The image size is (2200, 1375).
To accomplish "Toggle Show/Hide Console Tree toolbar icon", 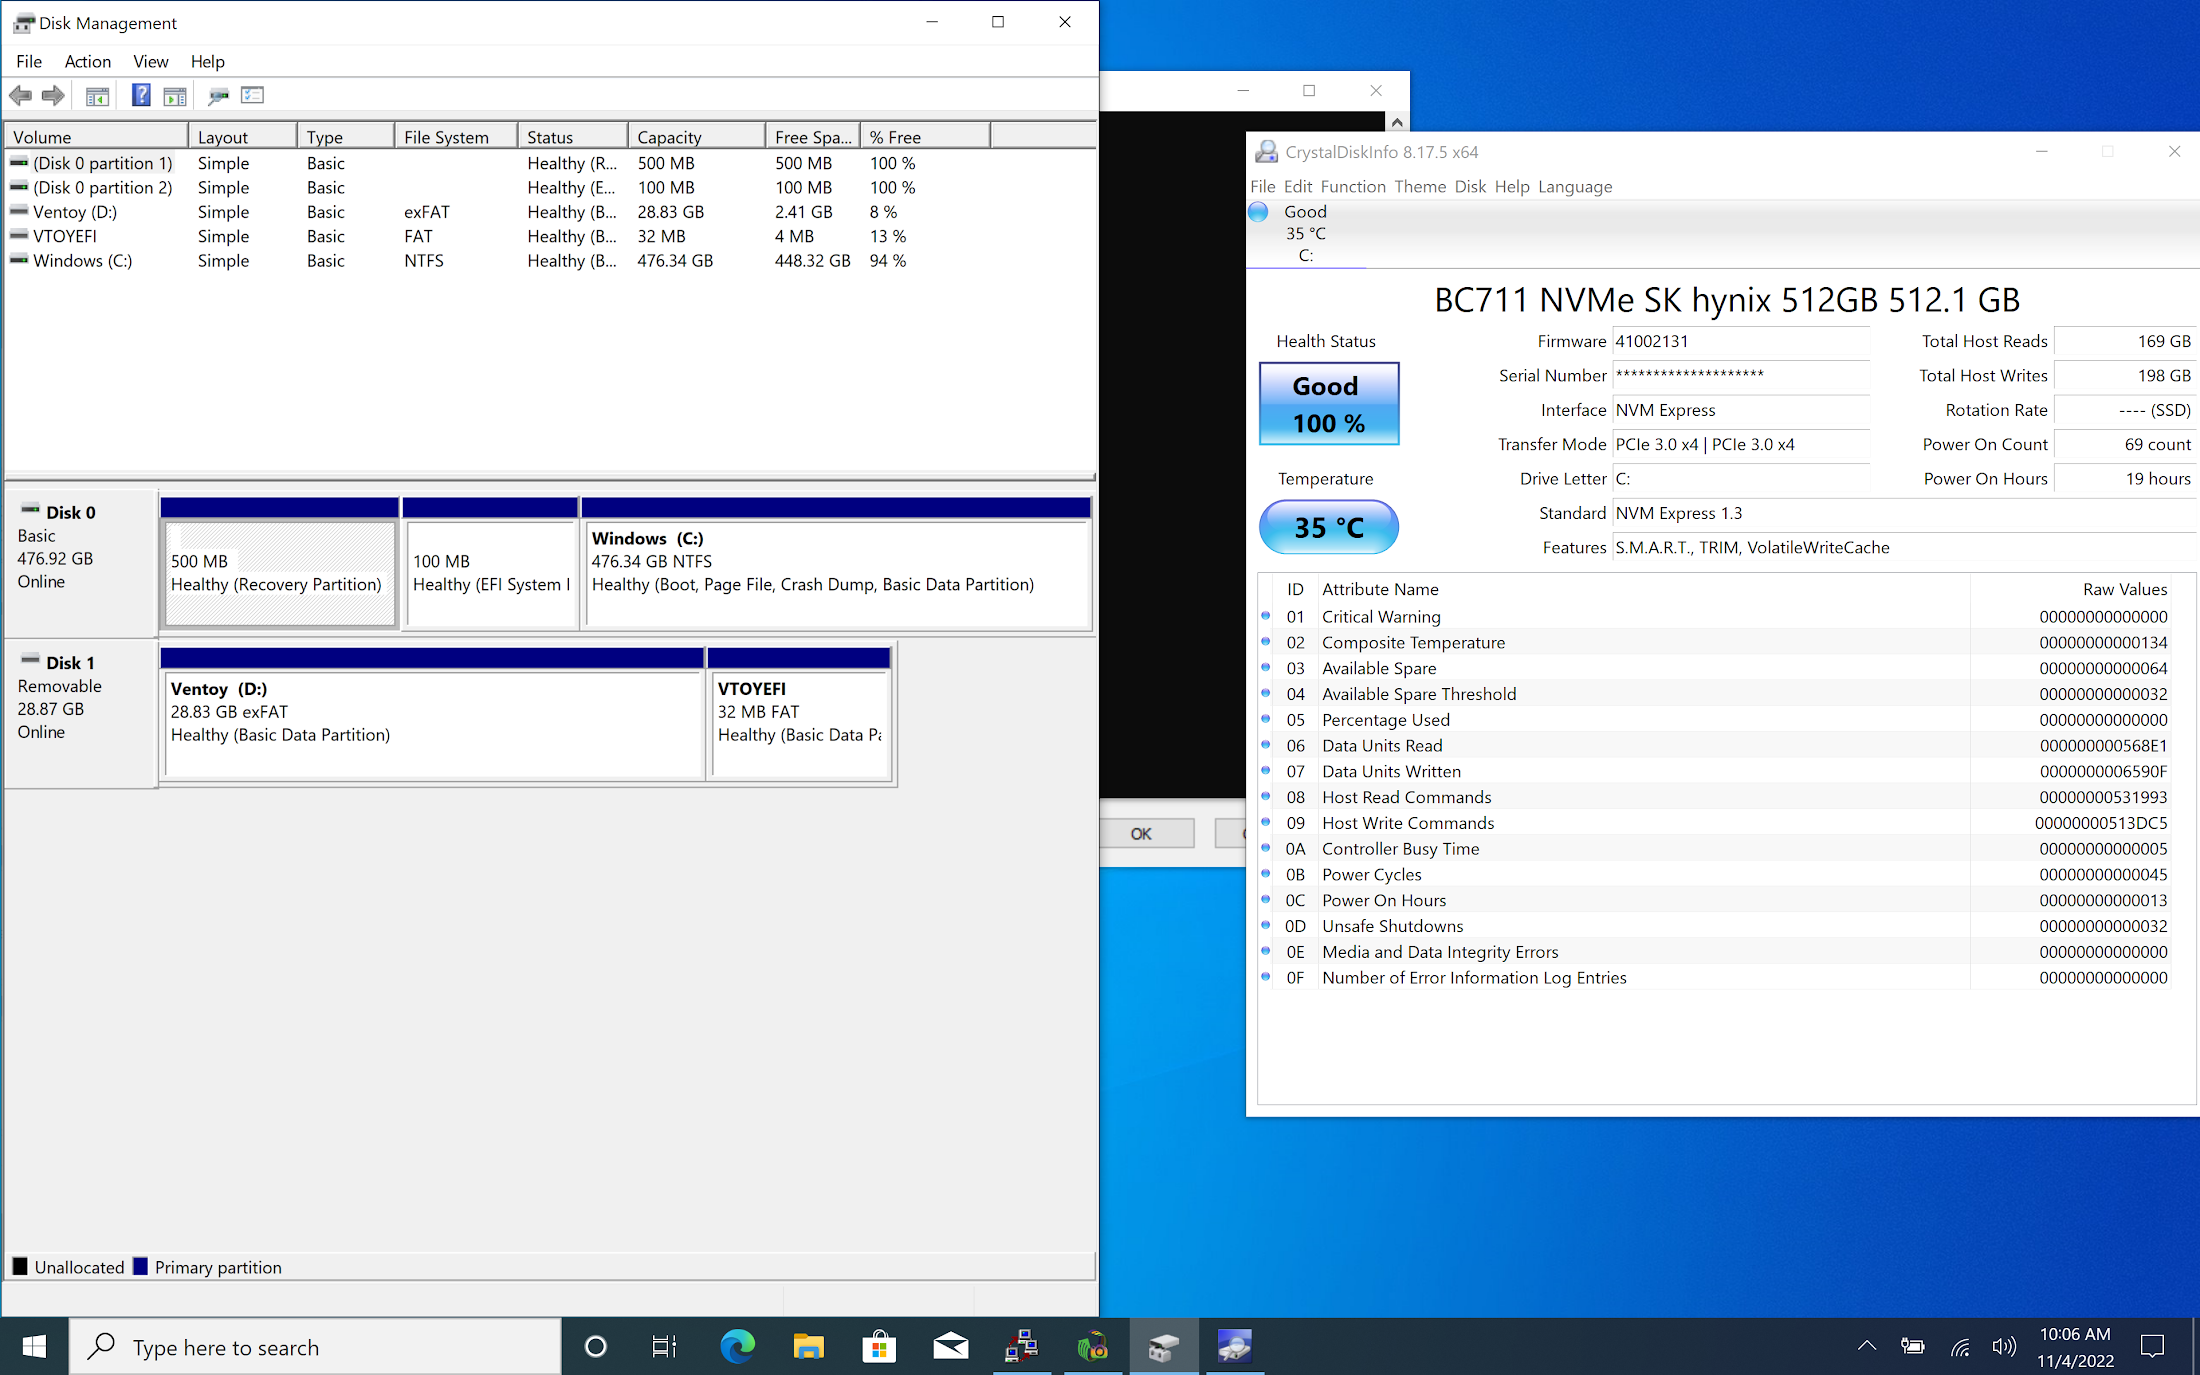I will point(97,96).
